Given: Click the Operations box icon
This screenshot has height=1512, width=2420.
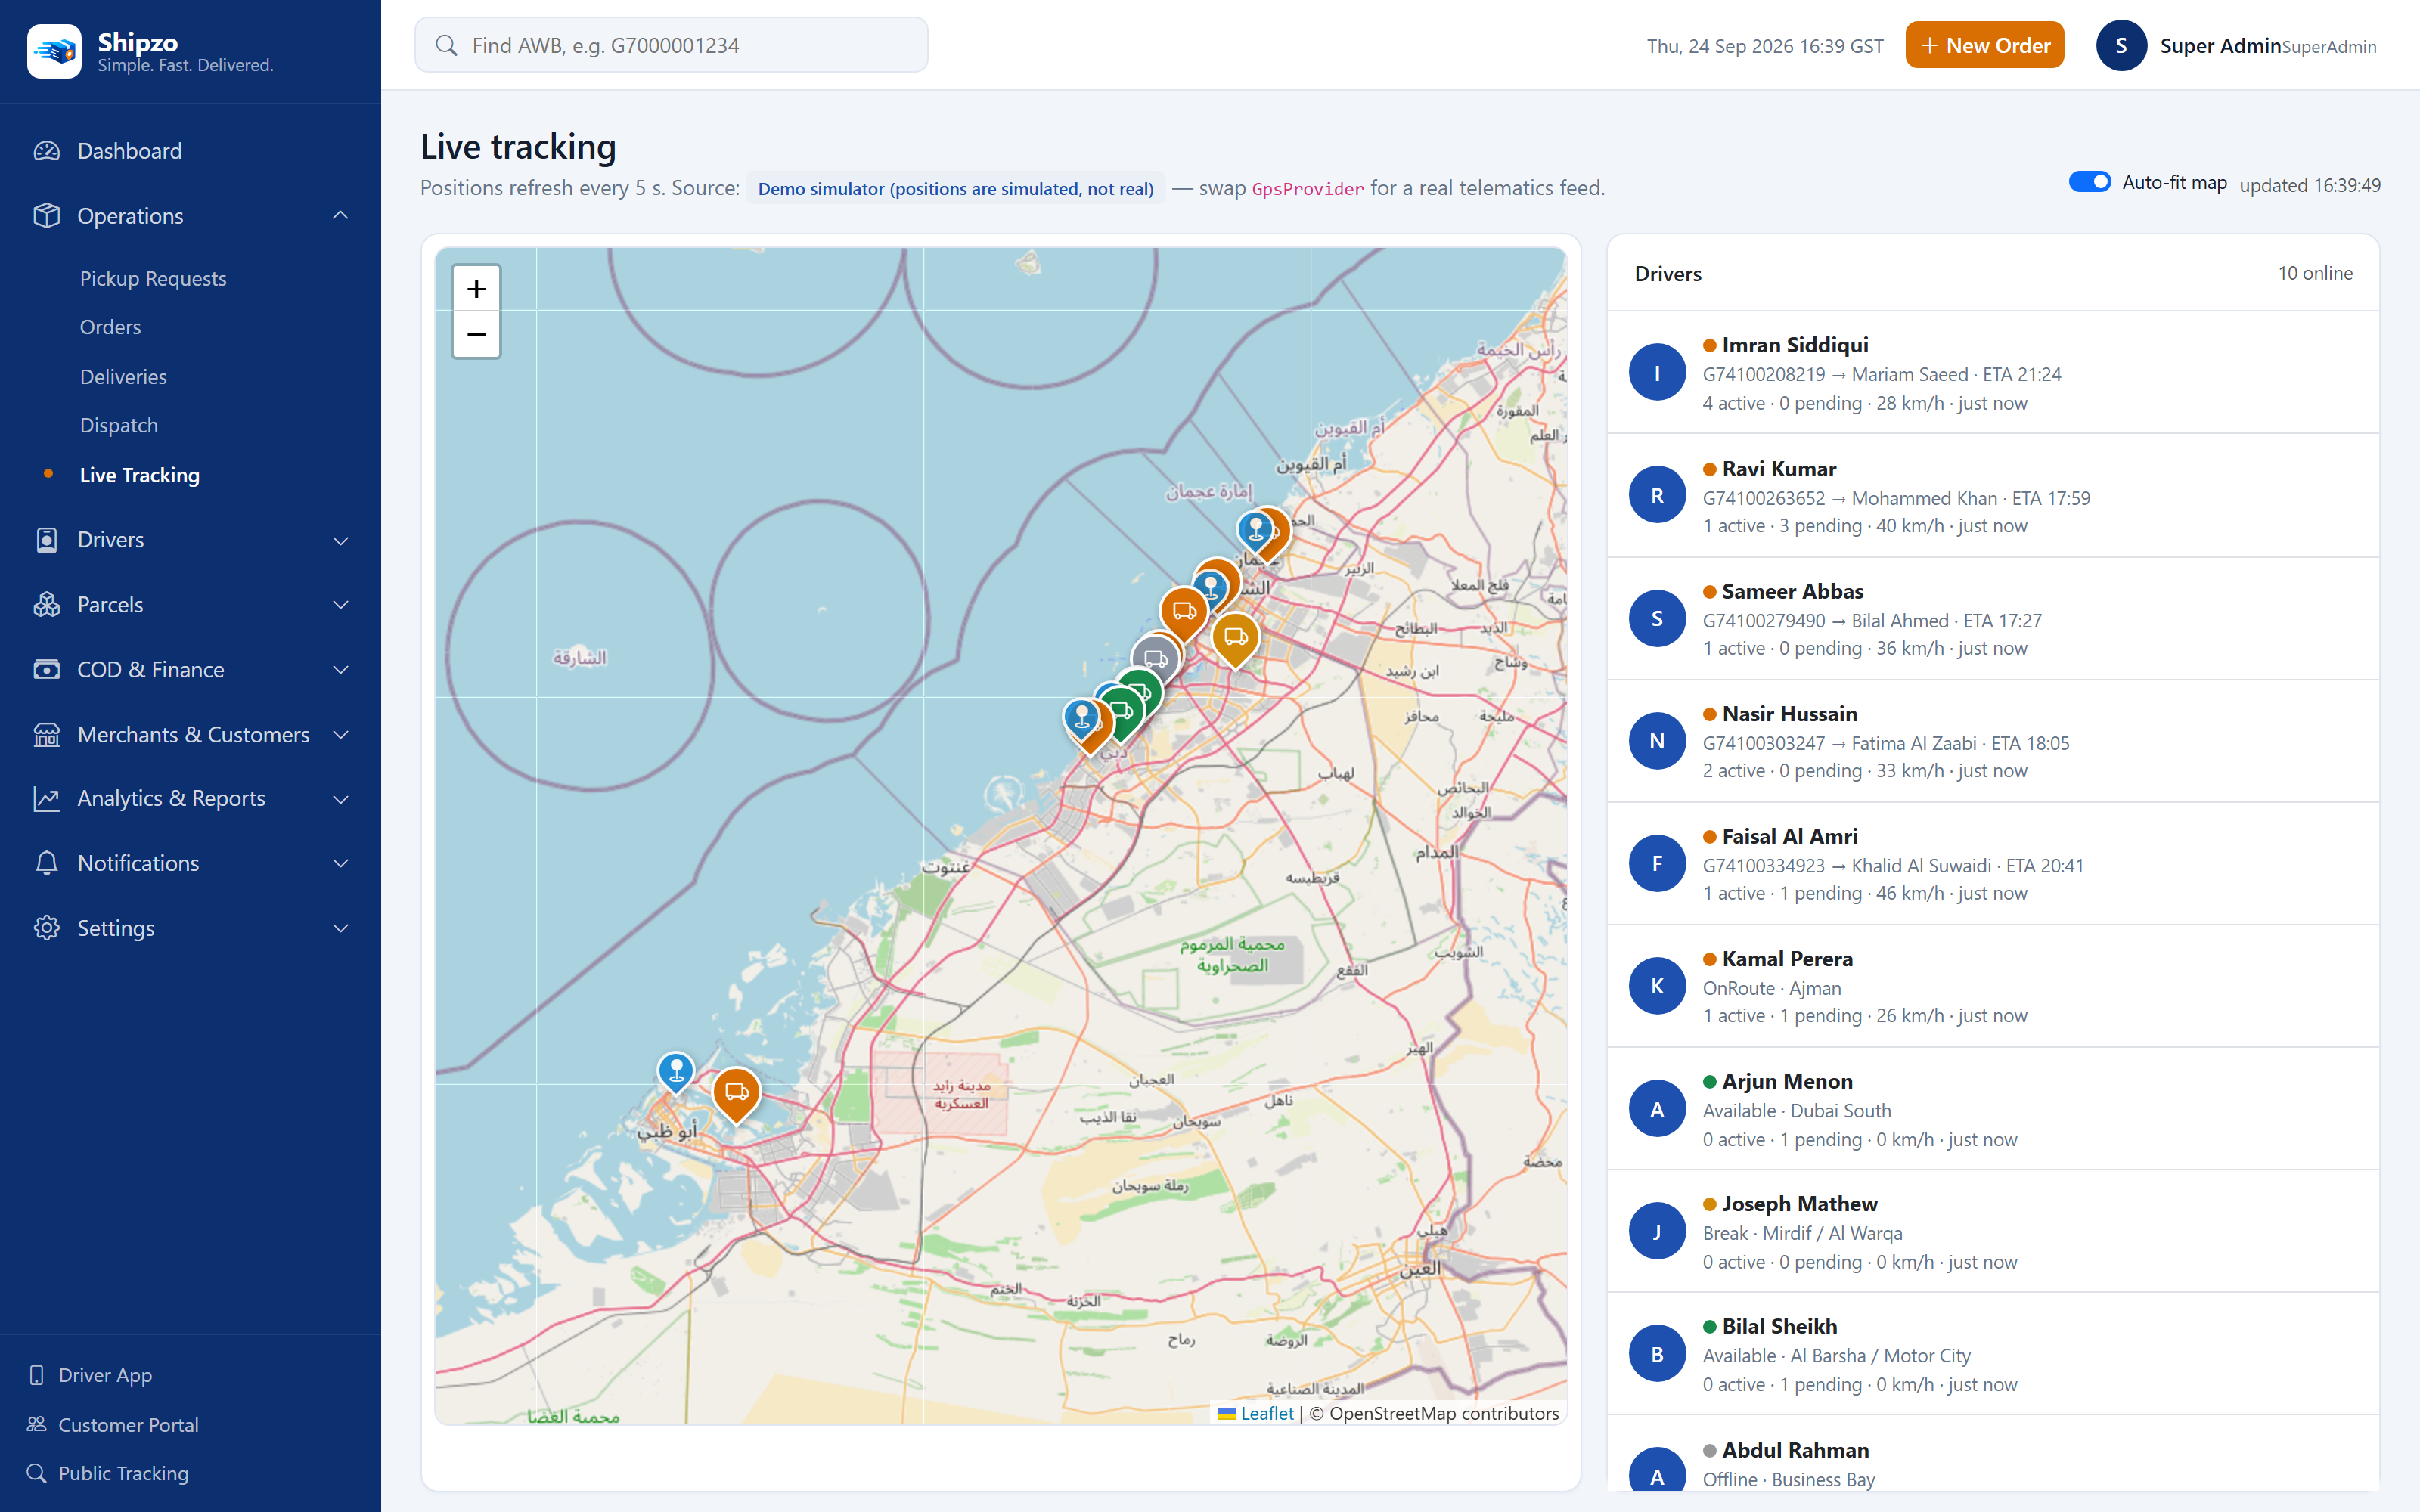Looking at the screenshot, I should [46, 216].
